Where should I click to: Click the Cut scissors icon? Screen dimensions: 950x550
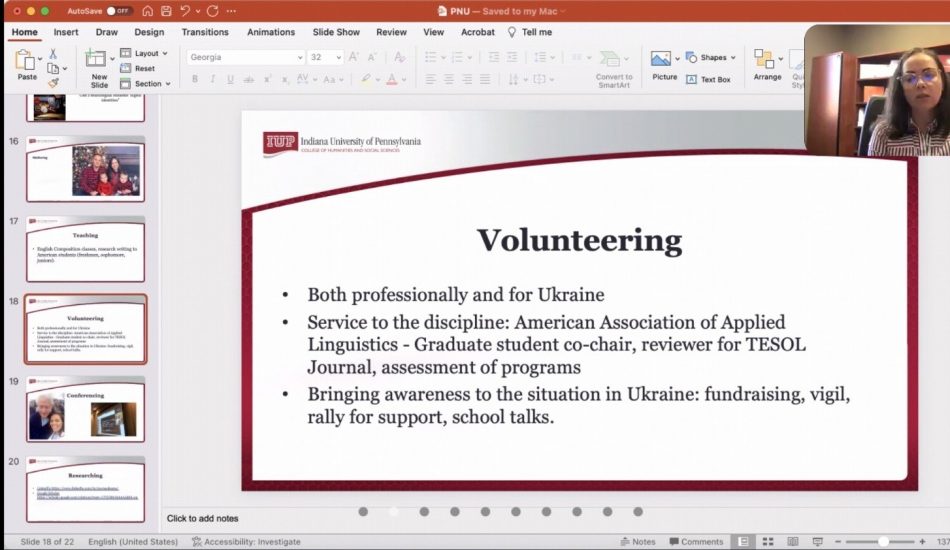tap(53, 53)
